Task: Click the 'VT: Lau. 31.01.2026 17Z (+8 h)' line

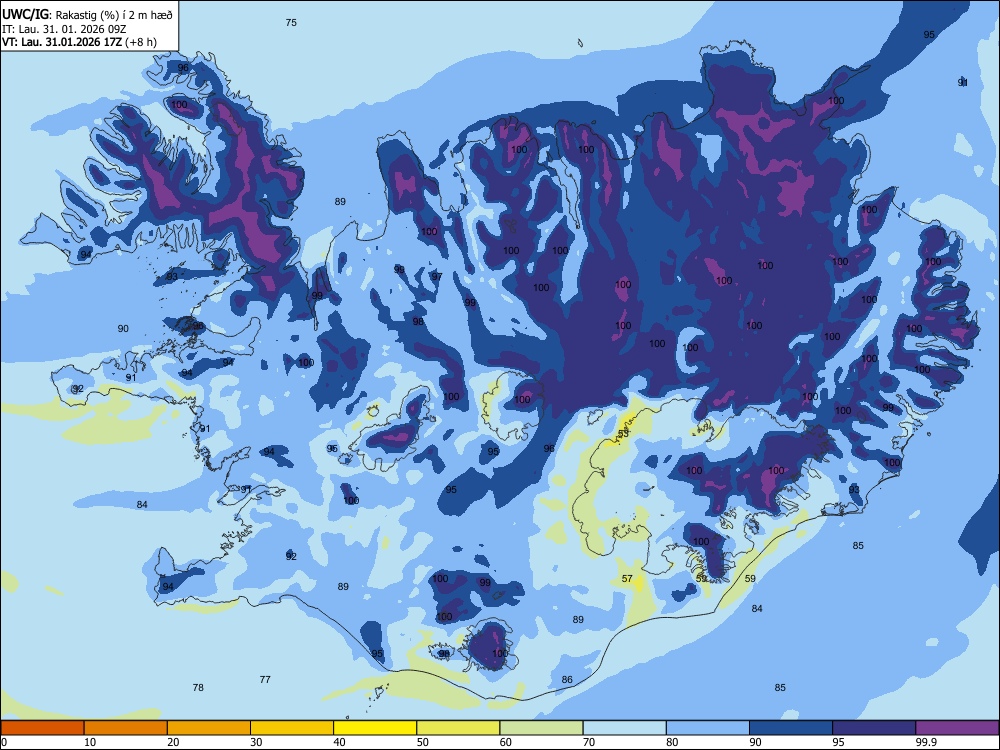Action: 79,42
